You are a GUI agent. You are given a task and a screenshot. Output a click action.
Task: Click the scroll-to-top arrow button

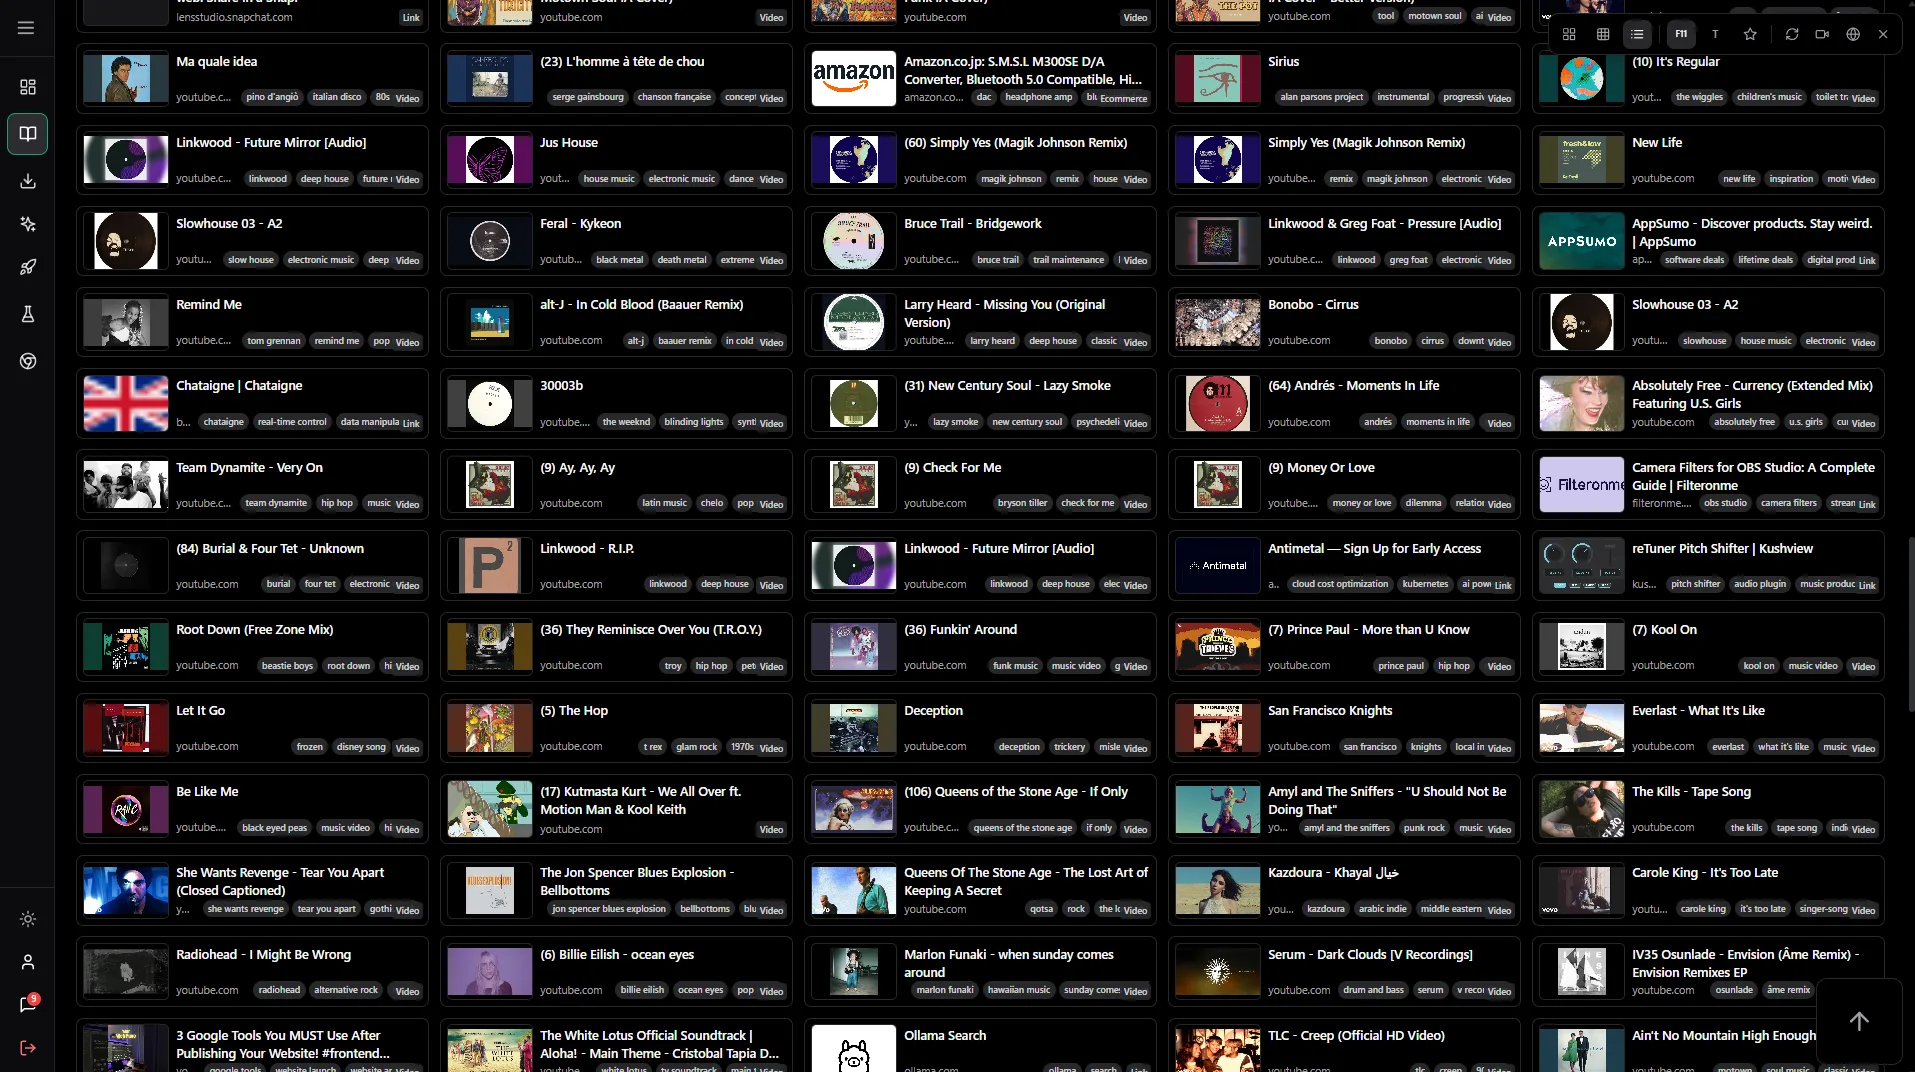(1859, 1021)
